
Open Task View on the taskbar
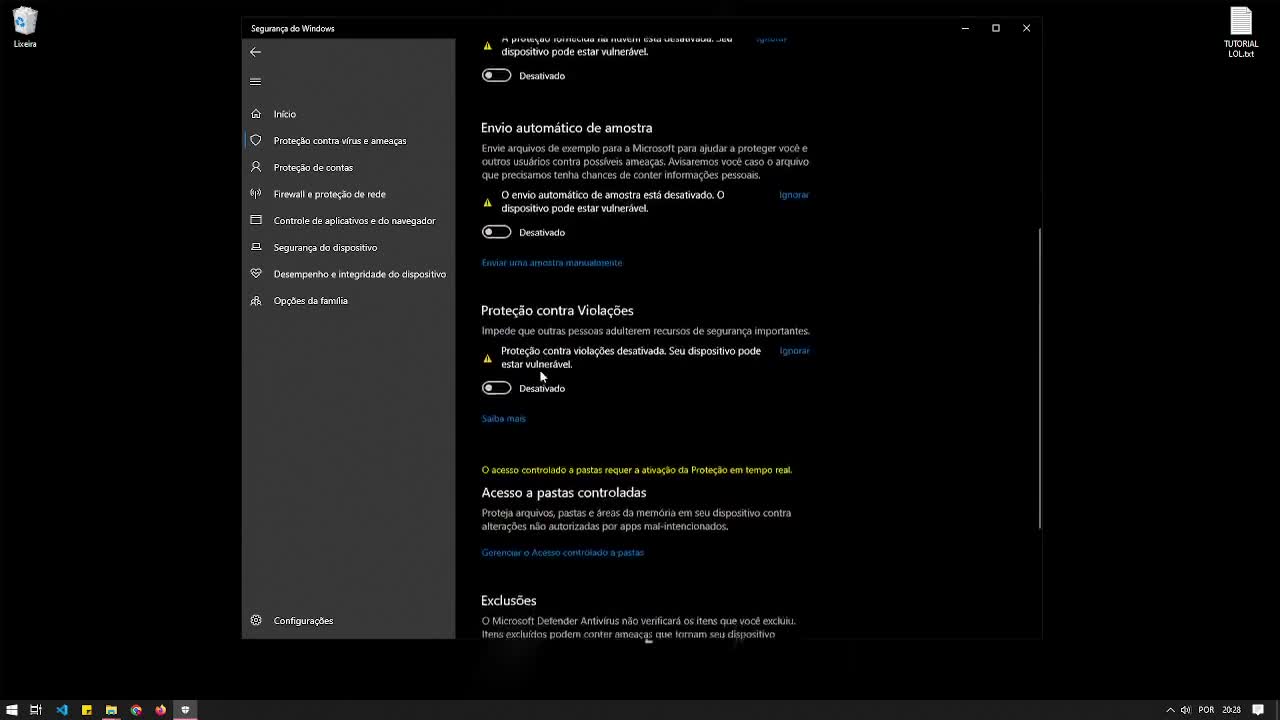pos(35,711)
